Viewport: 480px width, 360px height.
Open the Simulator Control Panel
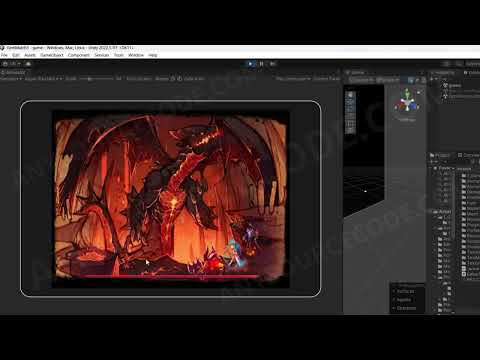[327, 79]
